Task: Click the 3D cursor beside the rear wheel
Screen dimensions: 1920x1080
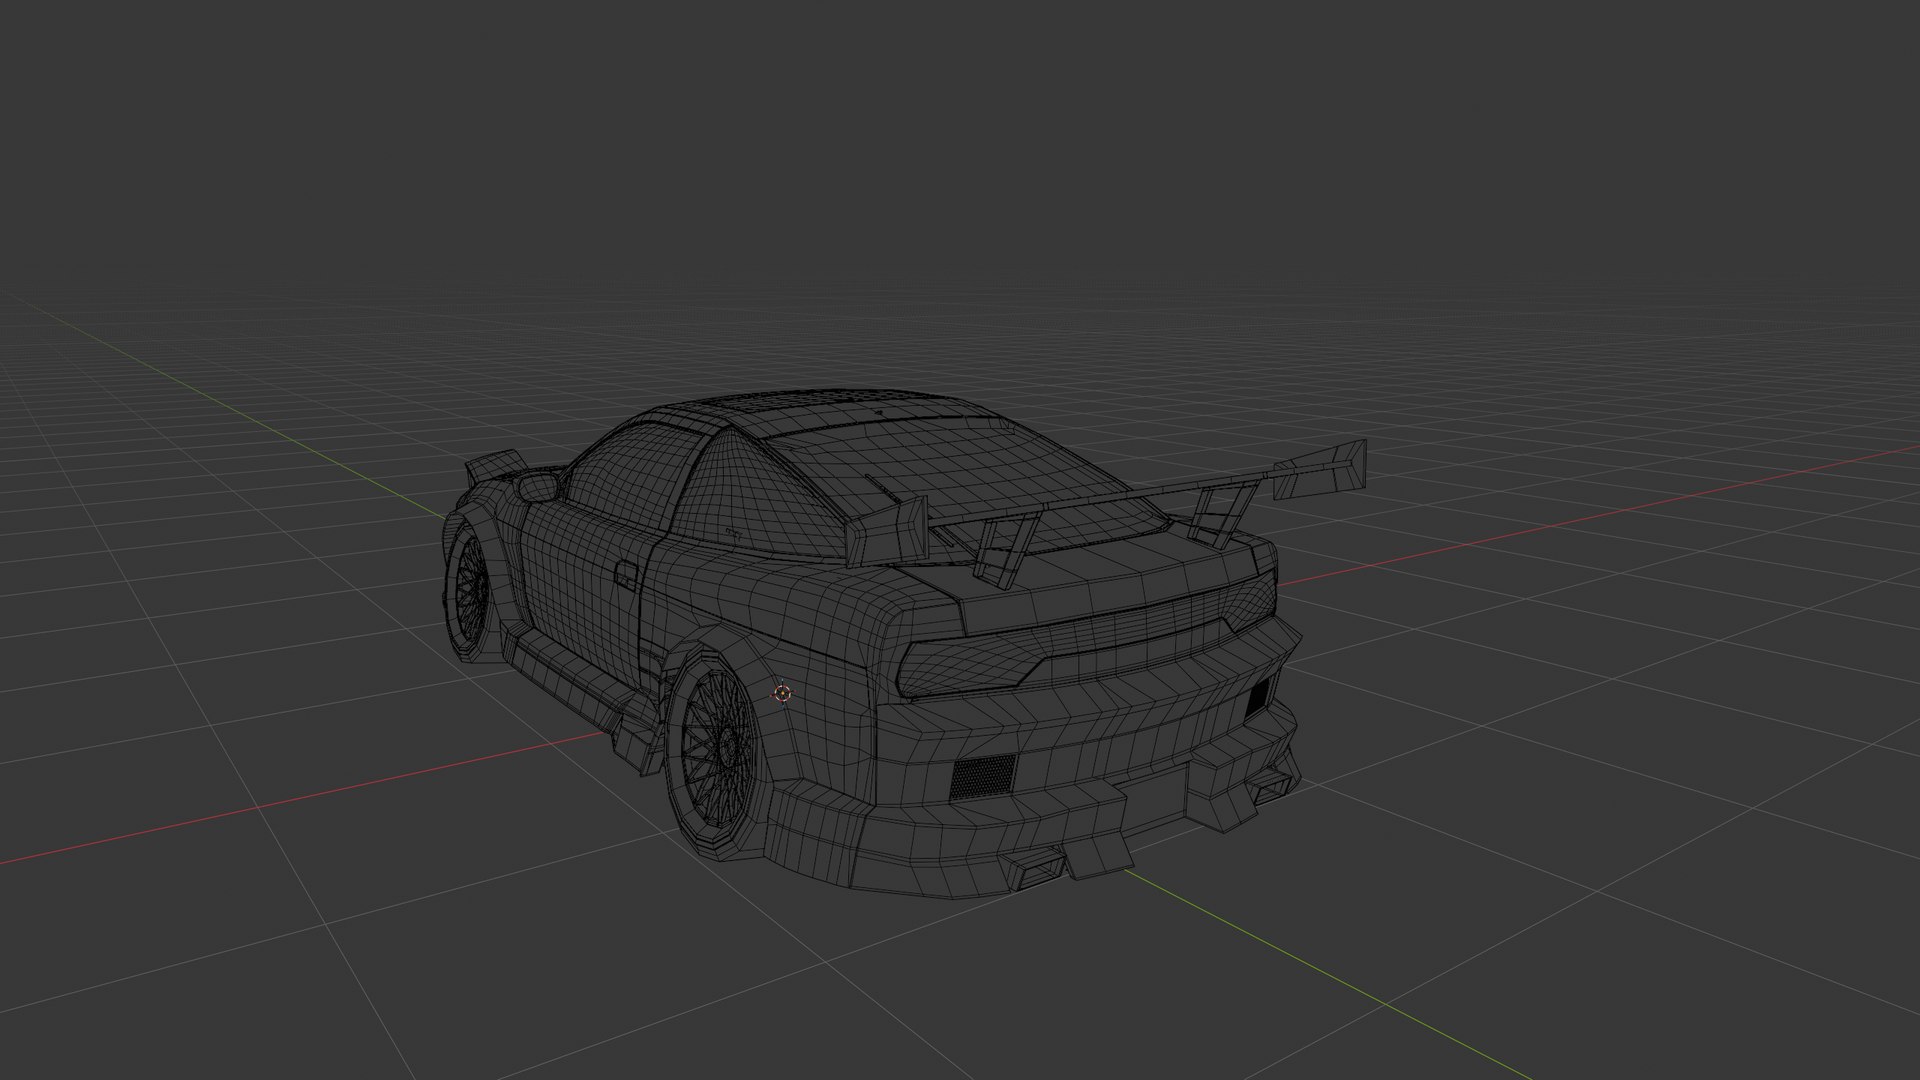Action: coord(782,692)
